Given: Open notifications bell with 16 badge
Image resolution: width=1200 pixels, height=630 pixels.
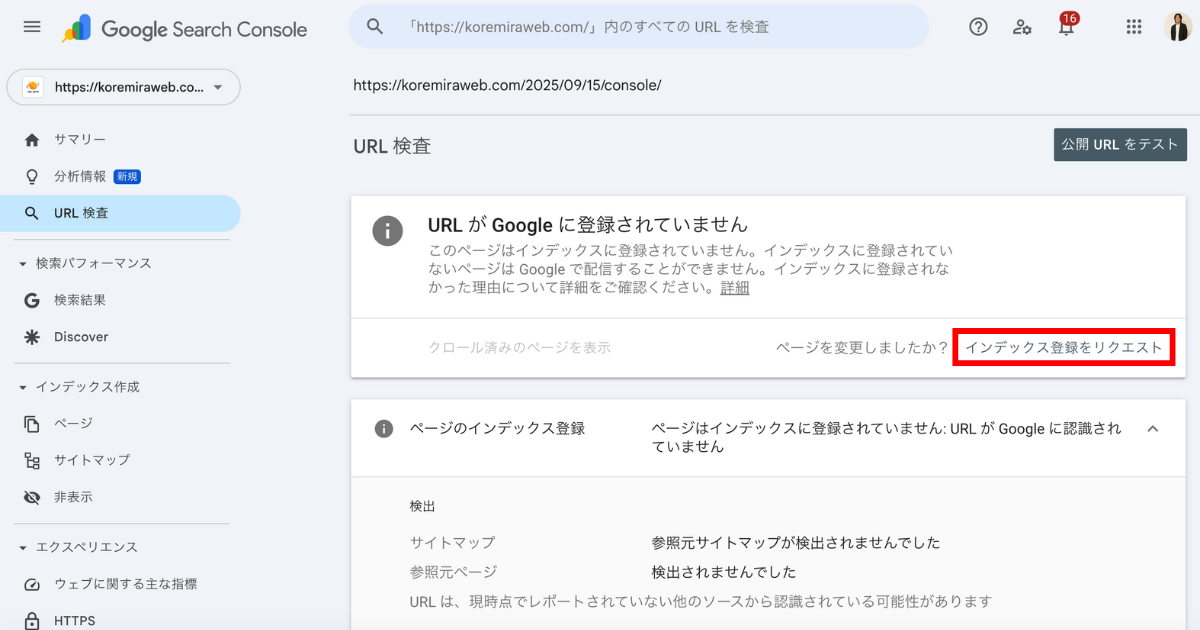Looking at the screenshot, I should (1067, 25).
